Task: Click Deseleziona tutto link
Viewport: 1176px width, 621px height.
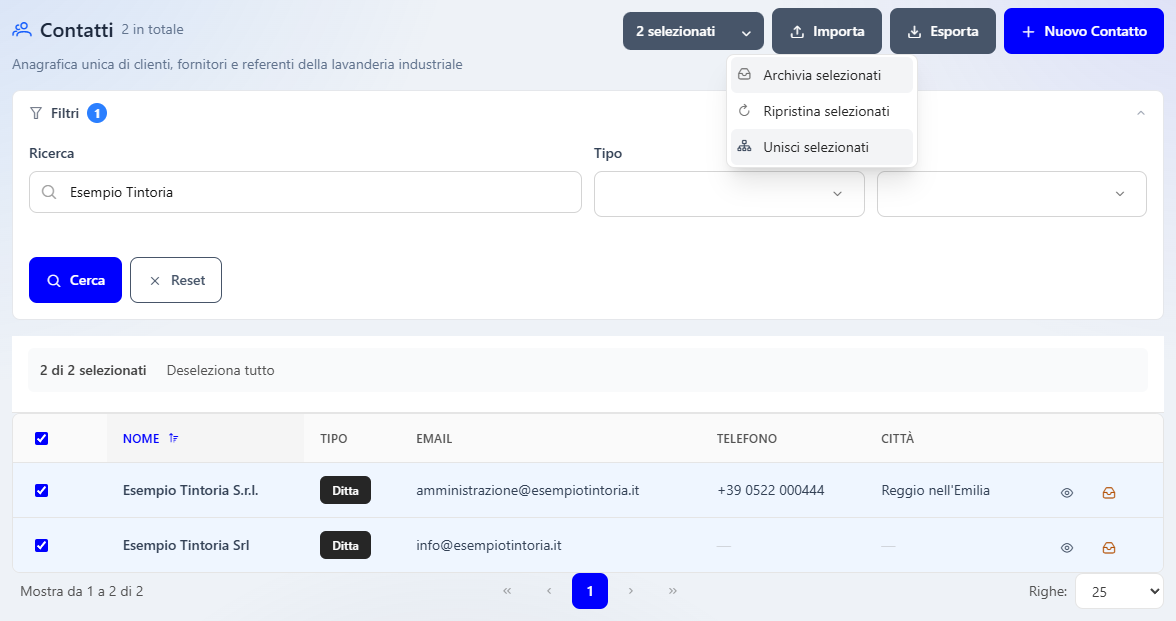Action: coord(220,370)
